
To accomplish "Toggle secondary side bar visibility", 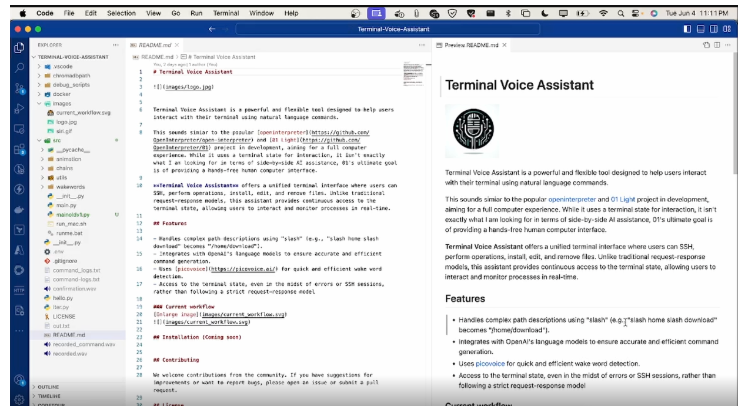I will pyautogui.click(x=714, y=29).
